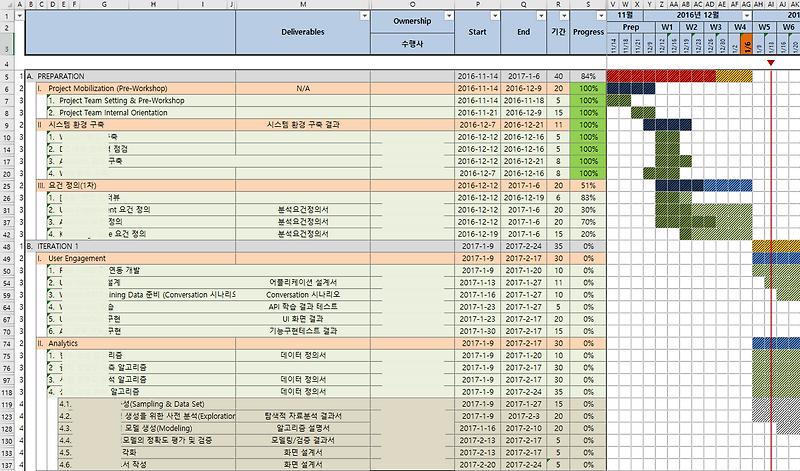Select the 2017-2-20 start date cell
Image resolution: width=800 pixels, height=471 pixels.
[x=478, y=465]
